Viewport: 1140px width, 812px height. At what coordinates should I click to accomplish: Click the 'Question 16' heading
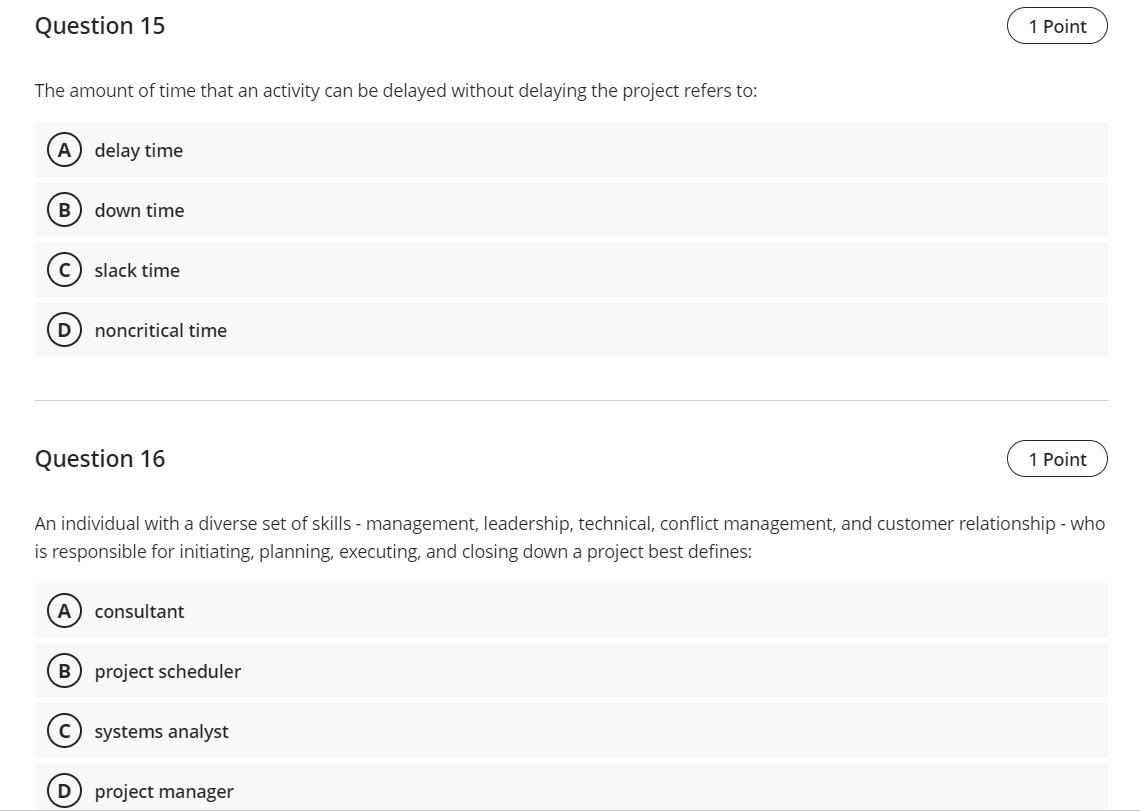click(x=100, y=459)
